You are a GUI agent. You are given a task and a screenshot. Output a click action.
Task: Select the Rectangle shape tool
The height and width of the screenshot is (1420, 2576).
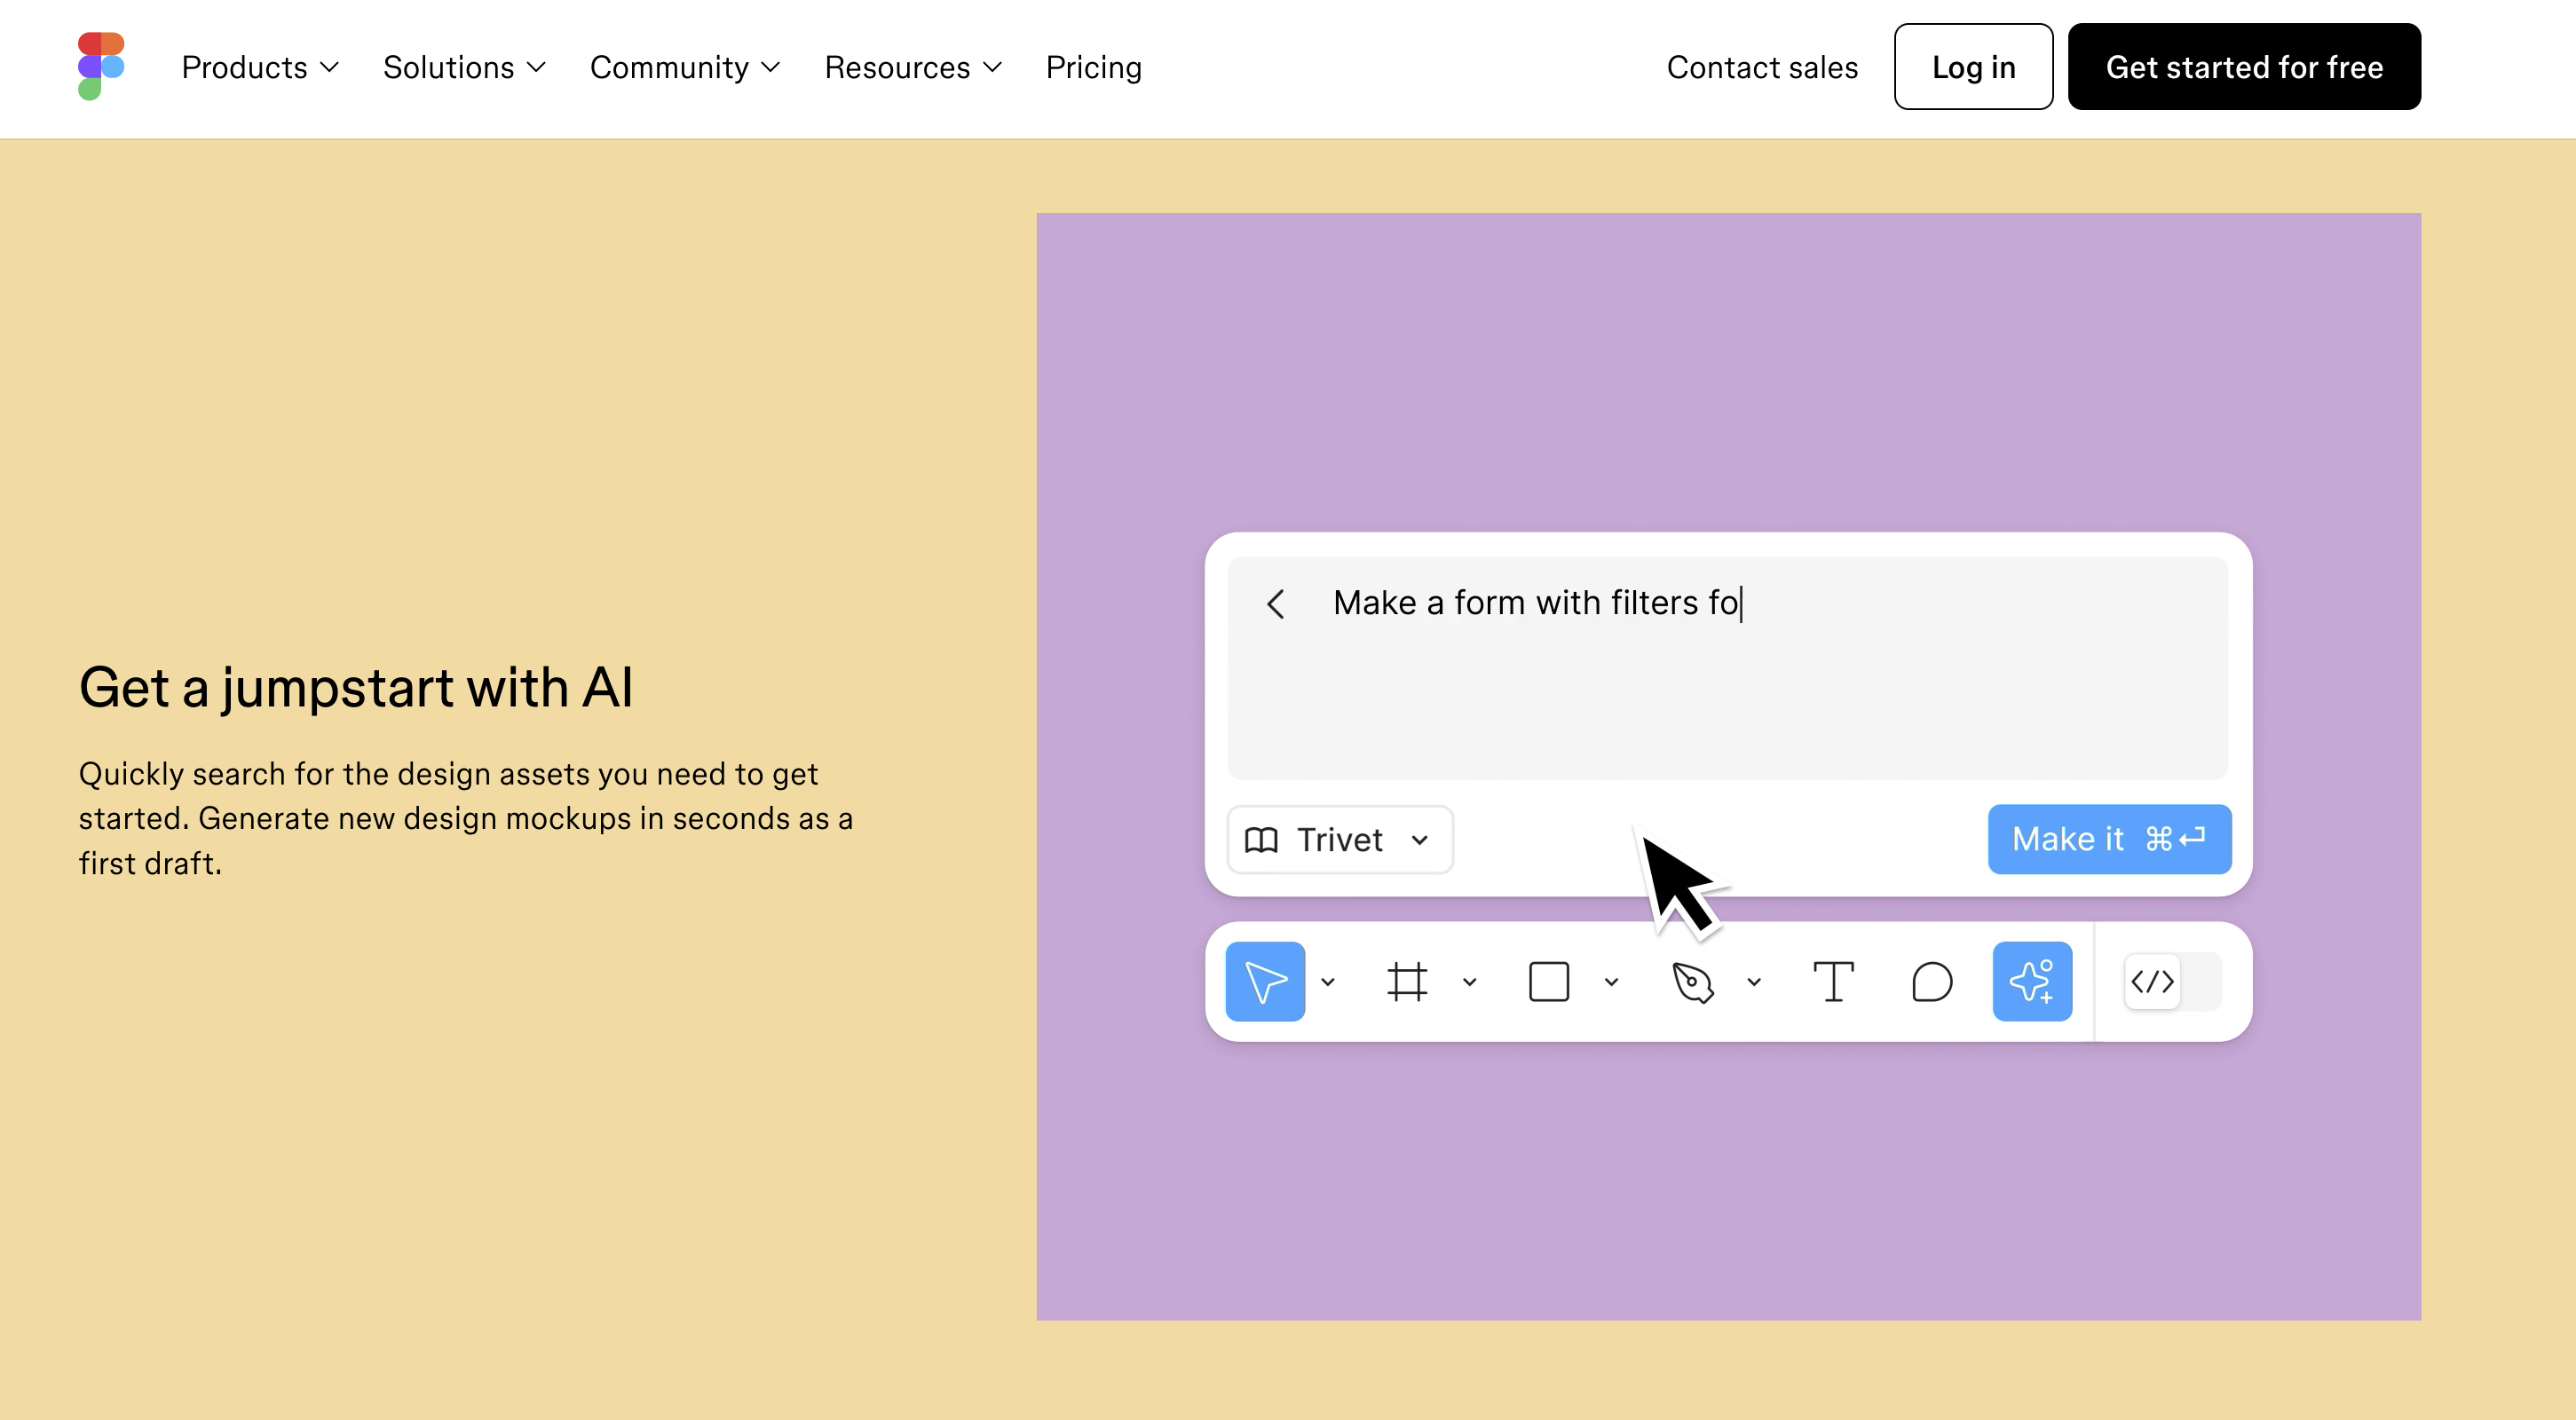pyautogui.click(x=1549, y=981)
